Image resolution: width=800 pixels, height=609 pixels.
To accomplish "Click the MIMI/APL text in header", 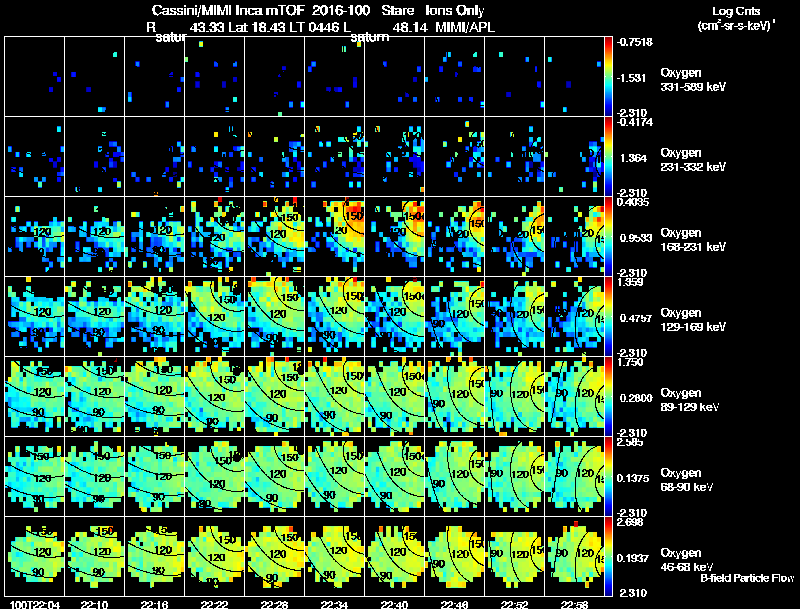I will pos(464,27).
